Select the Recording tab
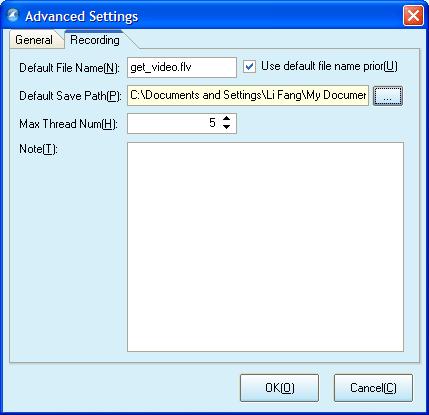The image size is (429, 415). click(95, 40)
